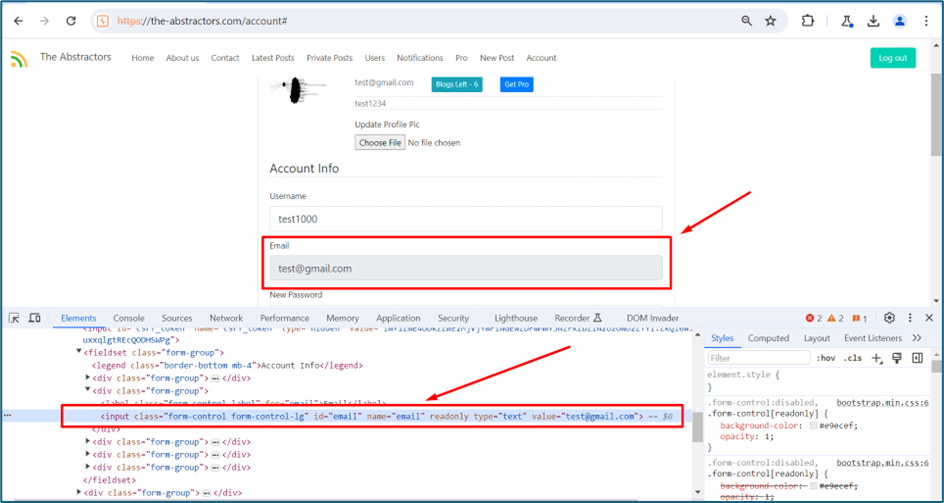Click the Choose File upload button
Screen dimensions: 944x503
(x=380, y=143)
